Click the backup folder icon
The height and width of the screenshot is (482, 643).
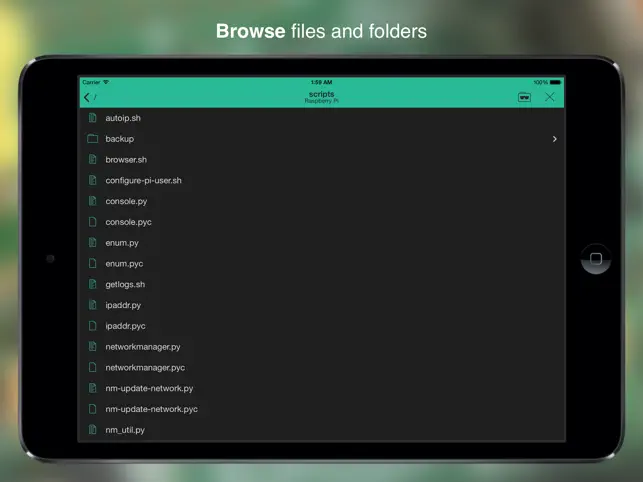tap(93, 139)
